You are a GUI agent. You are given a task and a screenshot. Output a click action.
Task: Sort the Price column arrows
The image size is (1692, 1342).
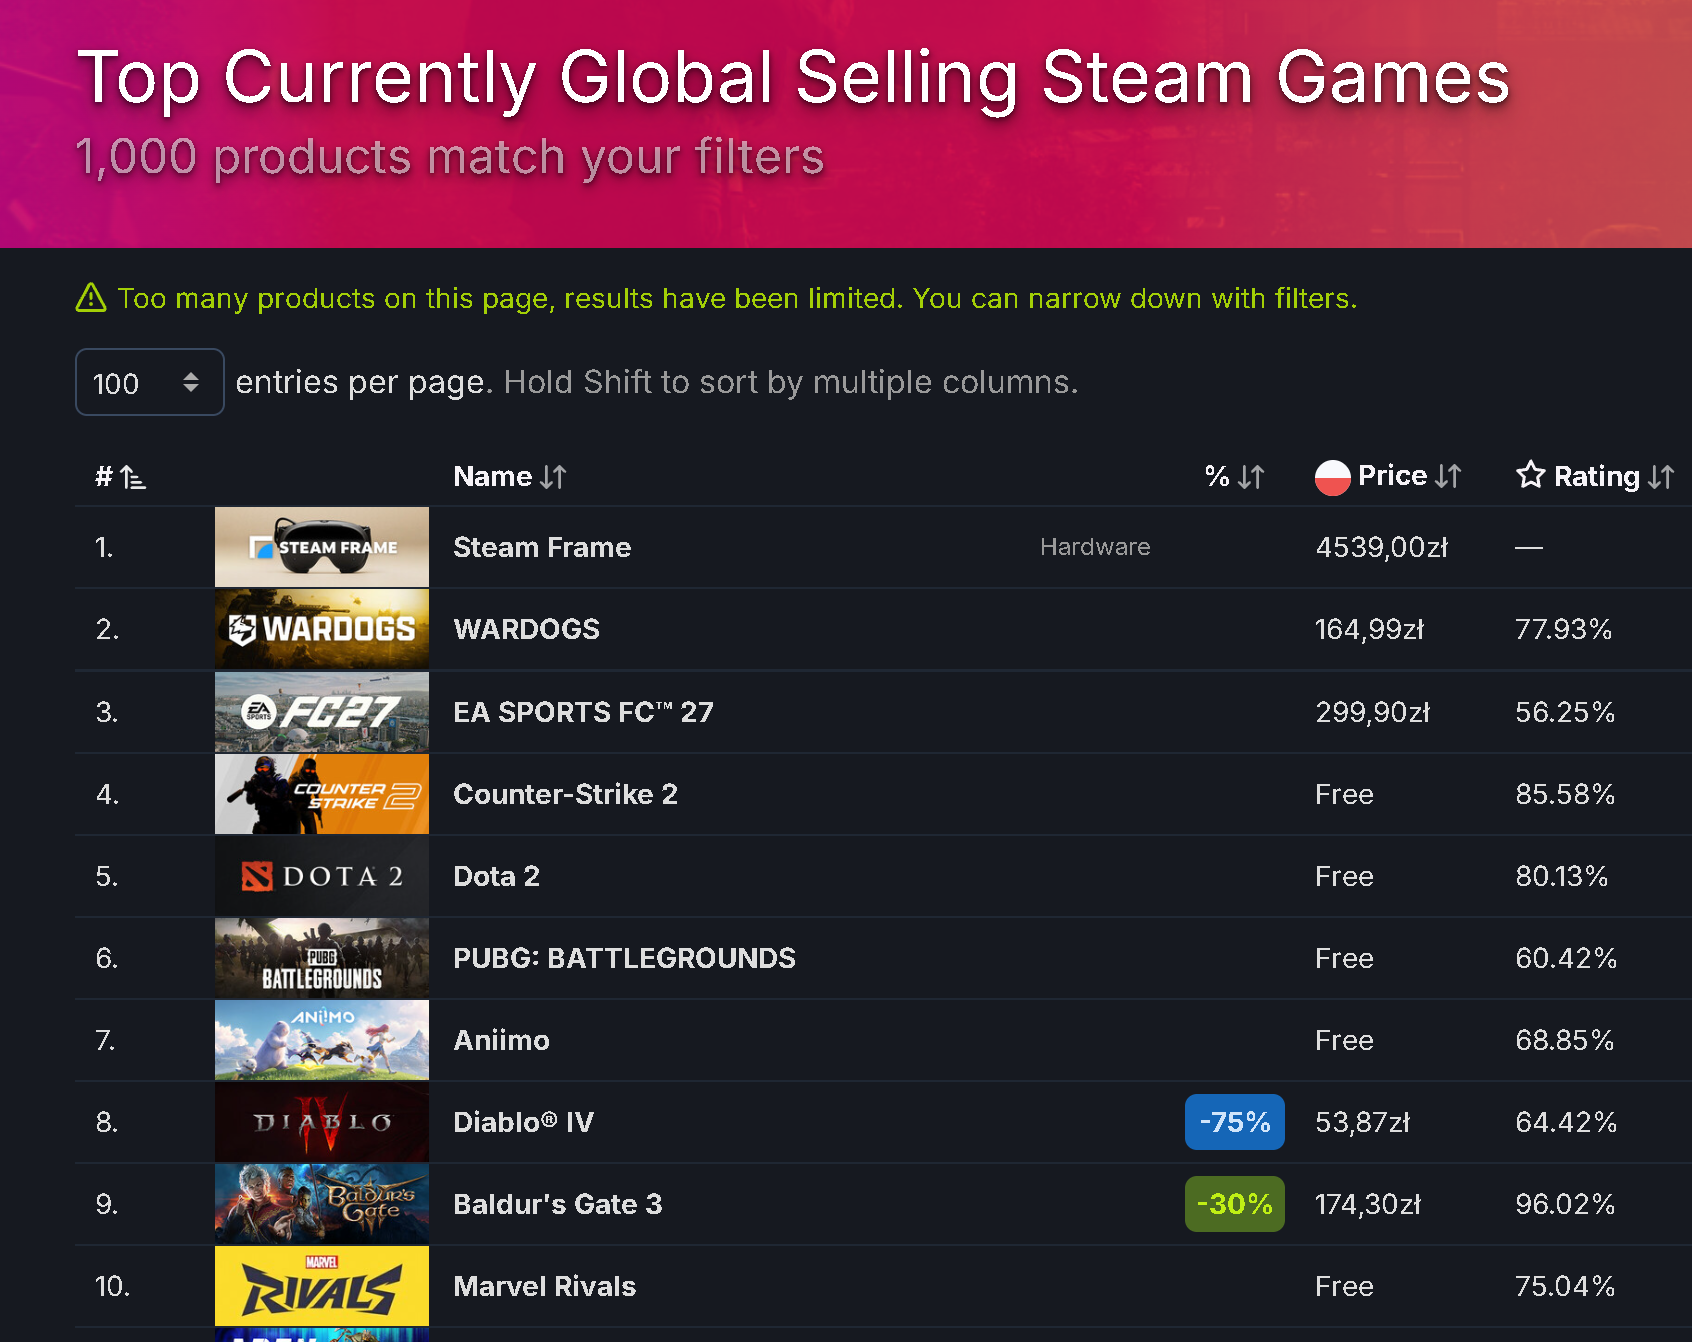click(1448, 476)
